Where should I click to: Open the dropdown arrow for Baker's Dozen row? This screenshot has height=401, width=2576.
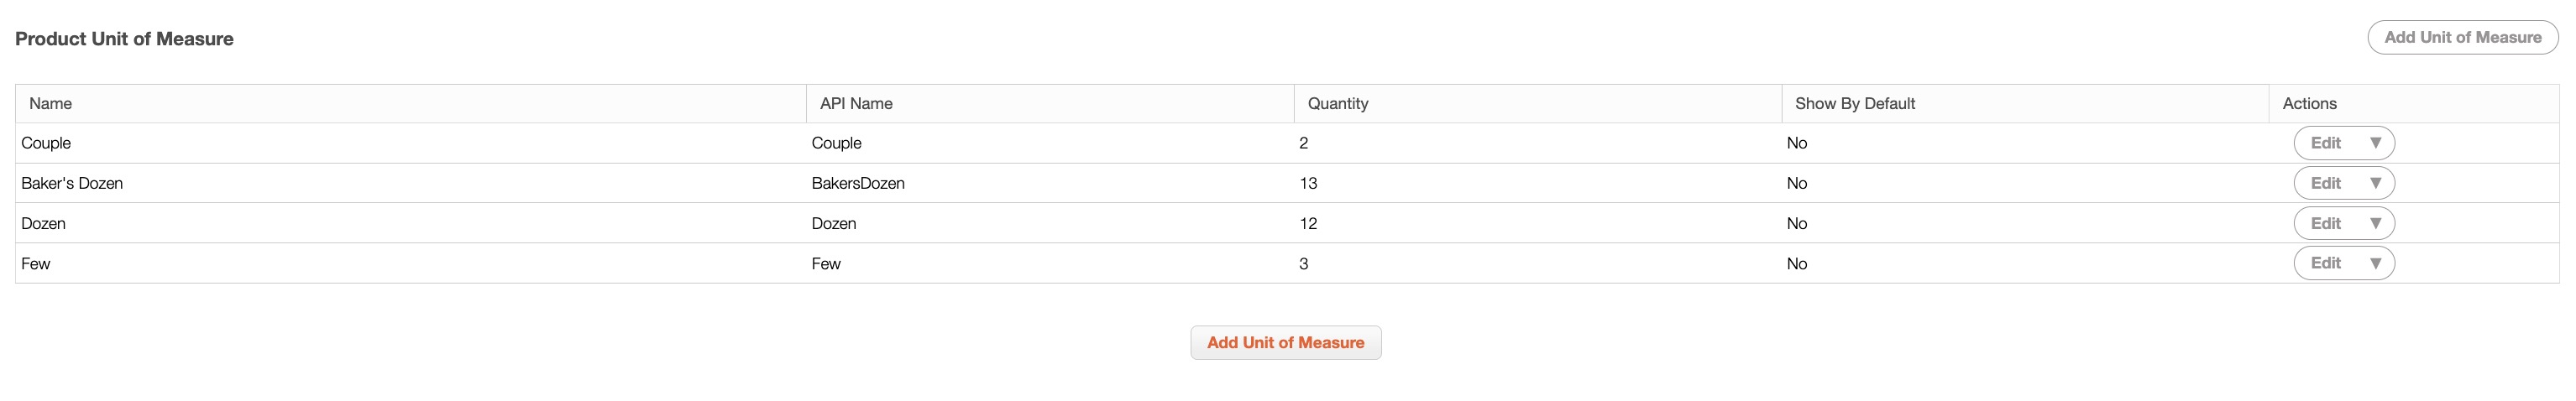point(2375,183)
